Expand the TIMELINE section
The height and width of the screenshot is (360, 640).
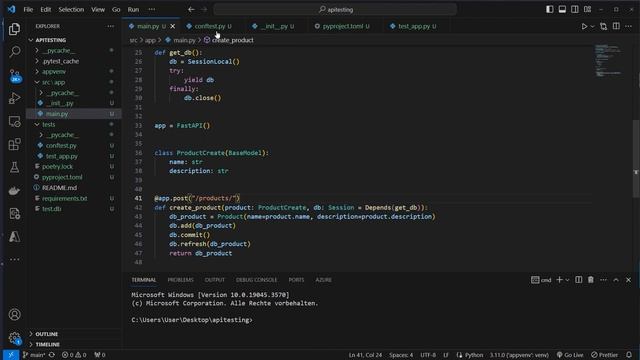[47, 344]
